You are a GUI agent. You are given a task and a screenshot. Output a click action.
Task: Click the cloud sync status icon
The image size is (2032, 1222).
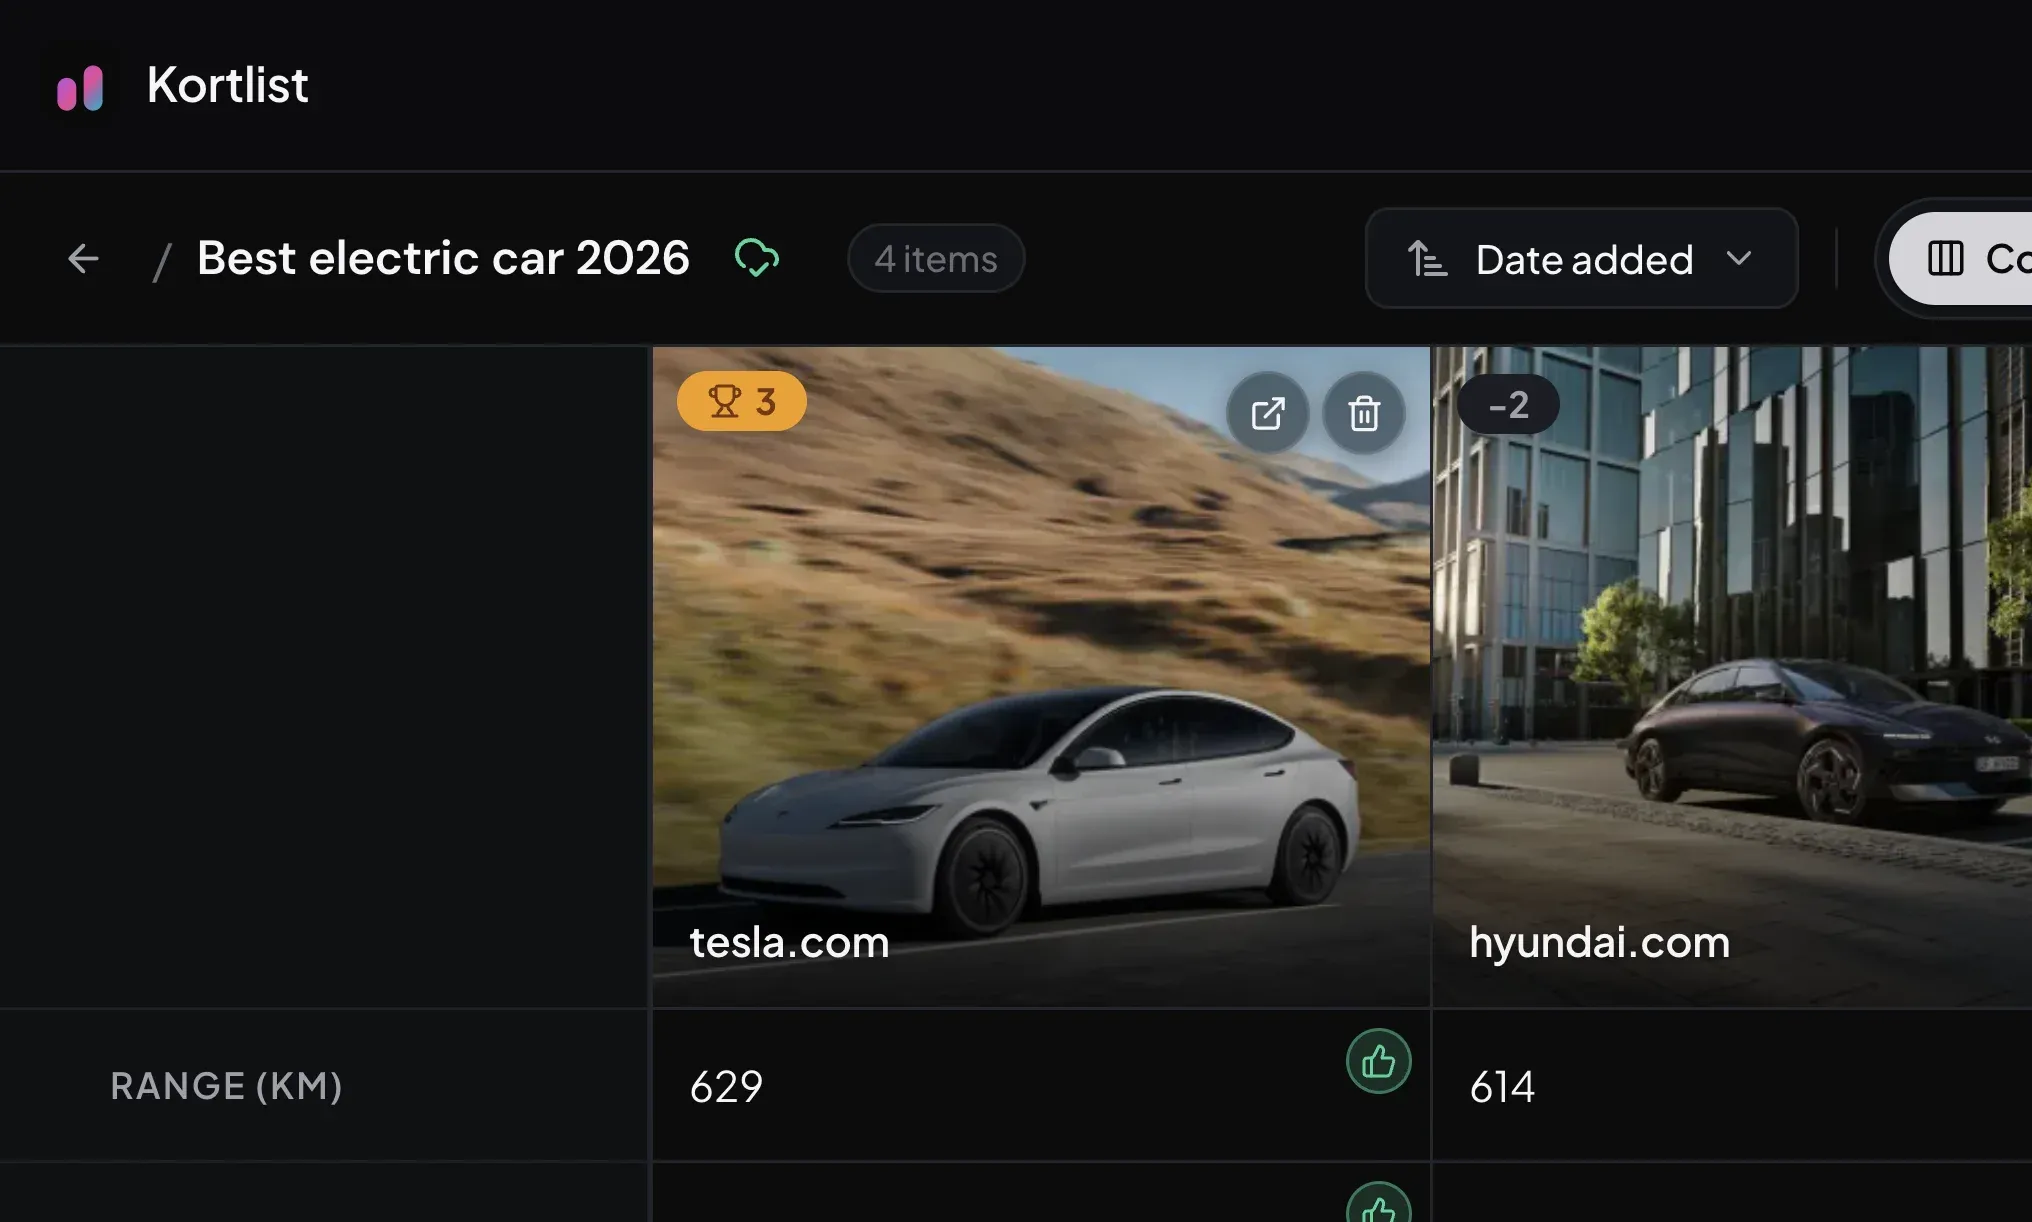757,258
